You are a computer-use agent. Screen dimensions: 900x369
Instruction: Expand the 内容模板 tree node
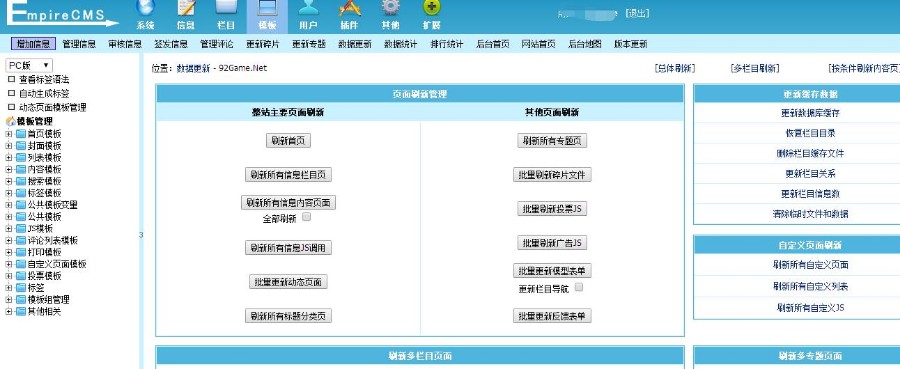[9, 169]
